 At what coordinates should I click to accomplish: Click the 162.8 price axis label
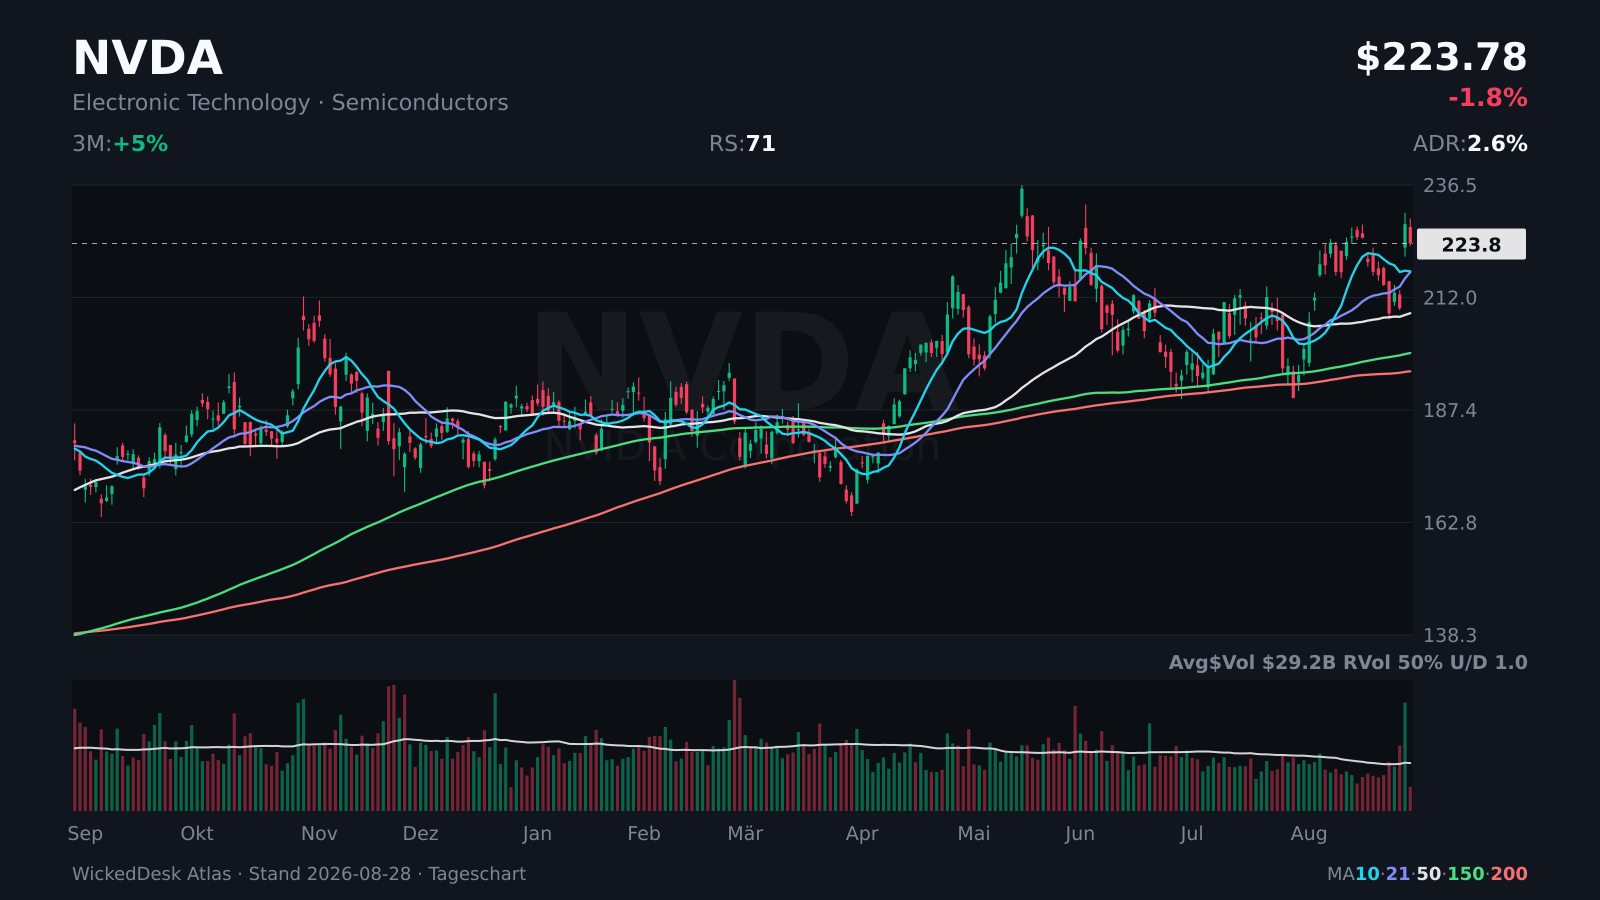click(x=1450, y=523)
